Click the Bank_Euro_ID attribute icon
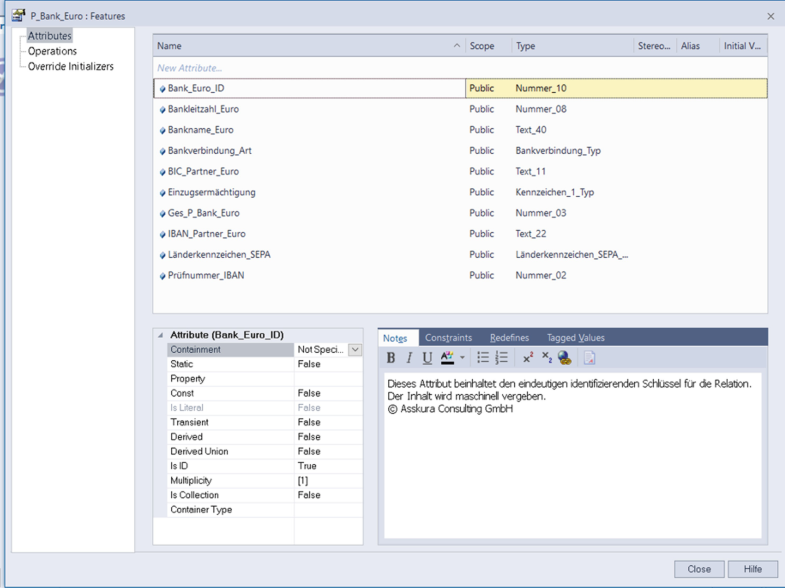 click(x=162, y=89)
